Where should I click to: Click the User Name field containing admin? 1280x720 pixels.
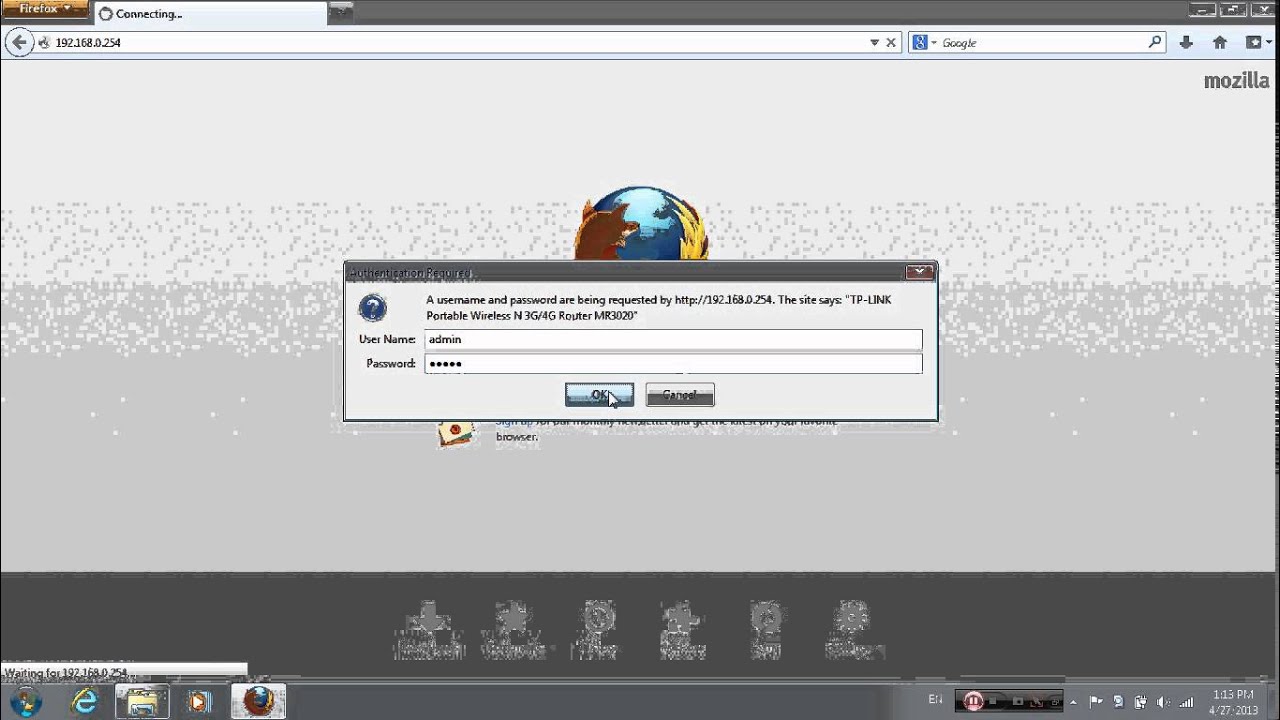pos(673,339)
